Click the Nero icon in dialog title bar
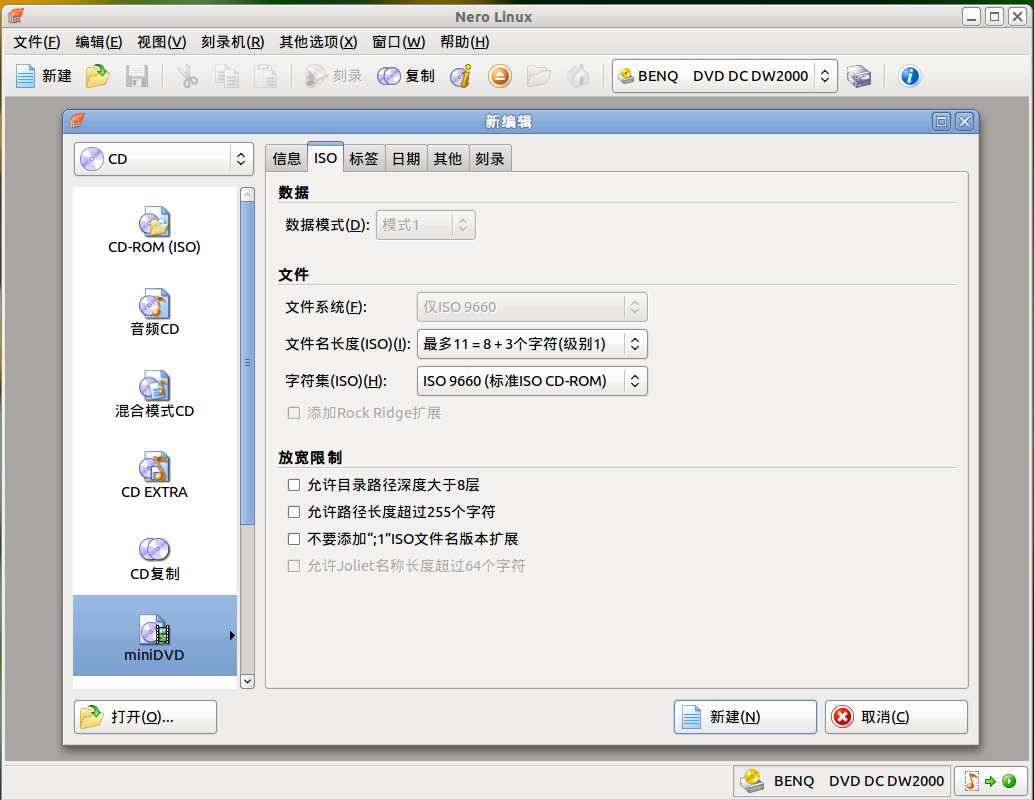The width and height of the screenshot is (1034, 800). click(x=77, y=121)
